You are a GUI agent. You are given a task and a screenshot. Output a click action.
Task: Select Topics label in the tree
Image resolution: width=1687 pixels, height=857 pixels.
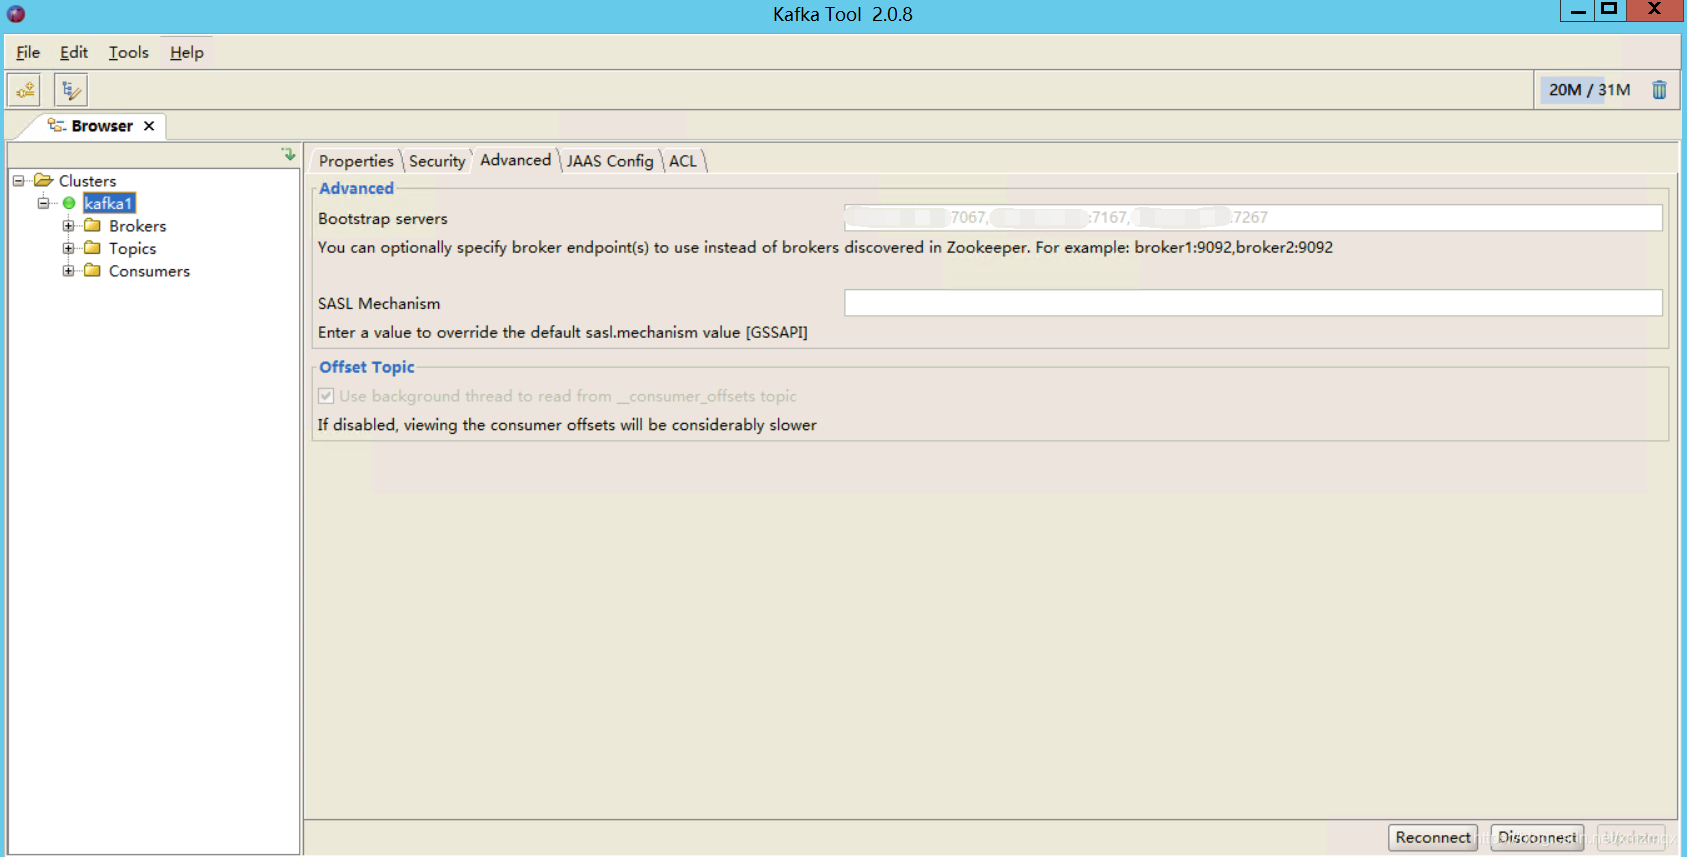[x=133, y=248]
